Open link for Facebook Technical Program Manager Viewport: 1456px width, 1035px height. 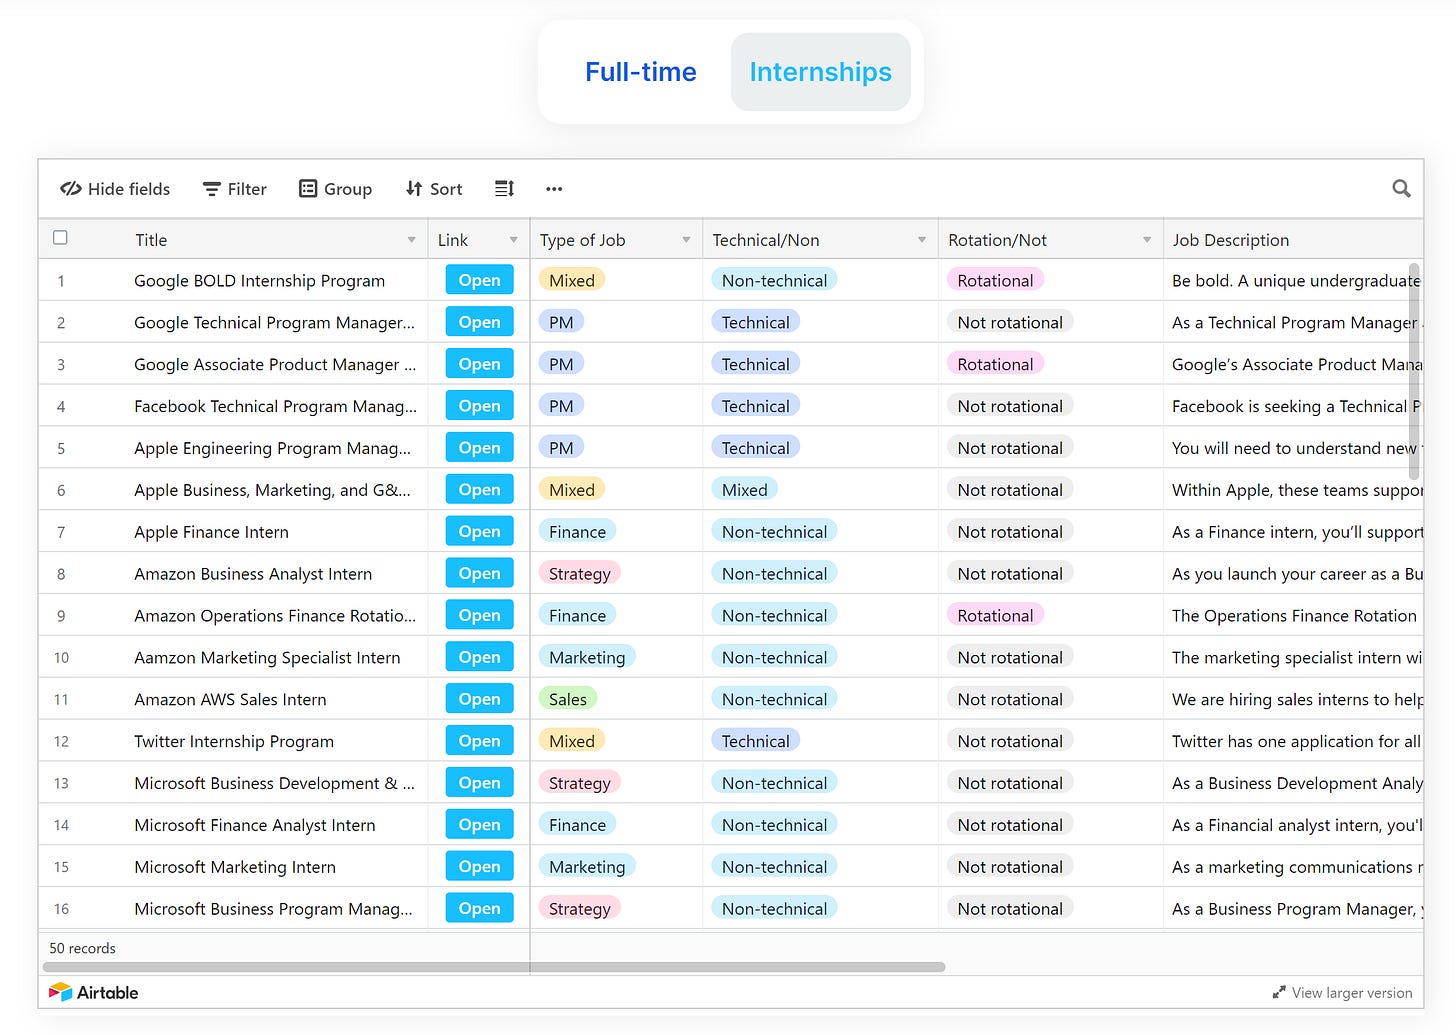(479, 406)
